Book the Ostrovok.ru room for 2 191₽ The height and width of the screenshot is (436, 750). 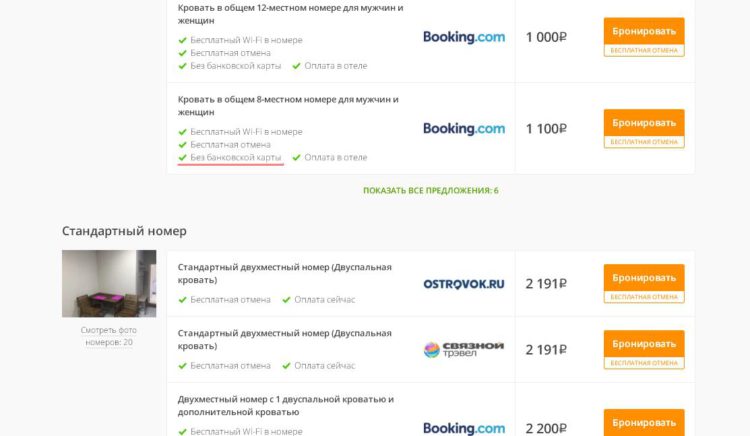(x=644, y=277)
